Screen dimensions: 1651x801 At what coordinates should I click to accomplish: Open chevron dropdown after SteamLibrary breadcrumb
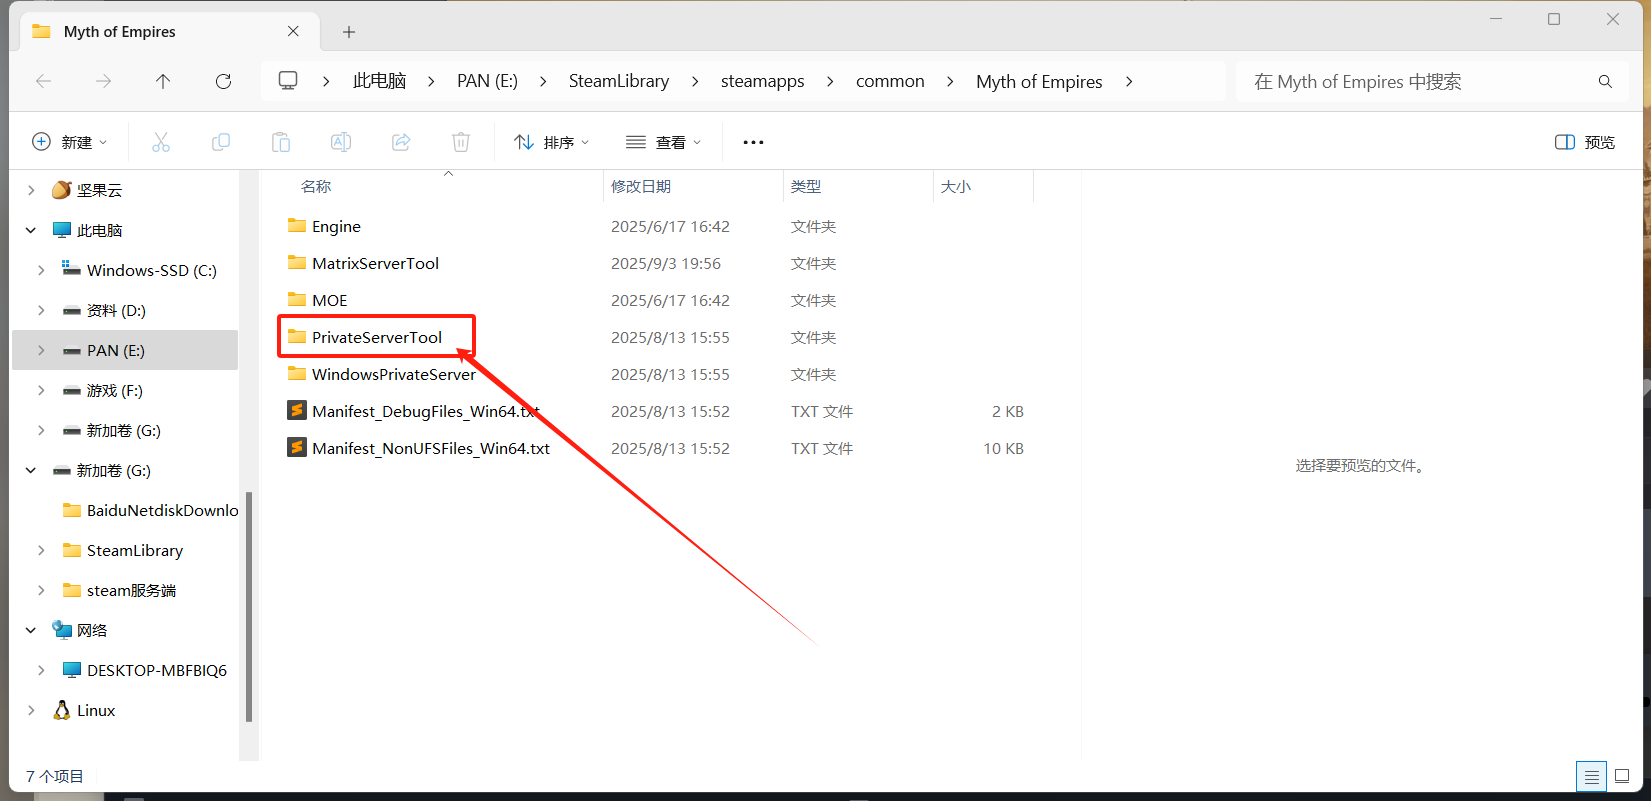[695, 81]
